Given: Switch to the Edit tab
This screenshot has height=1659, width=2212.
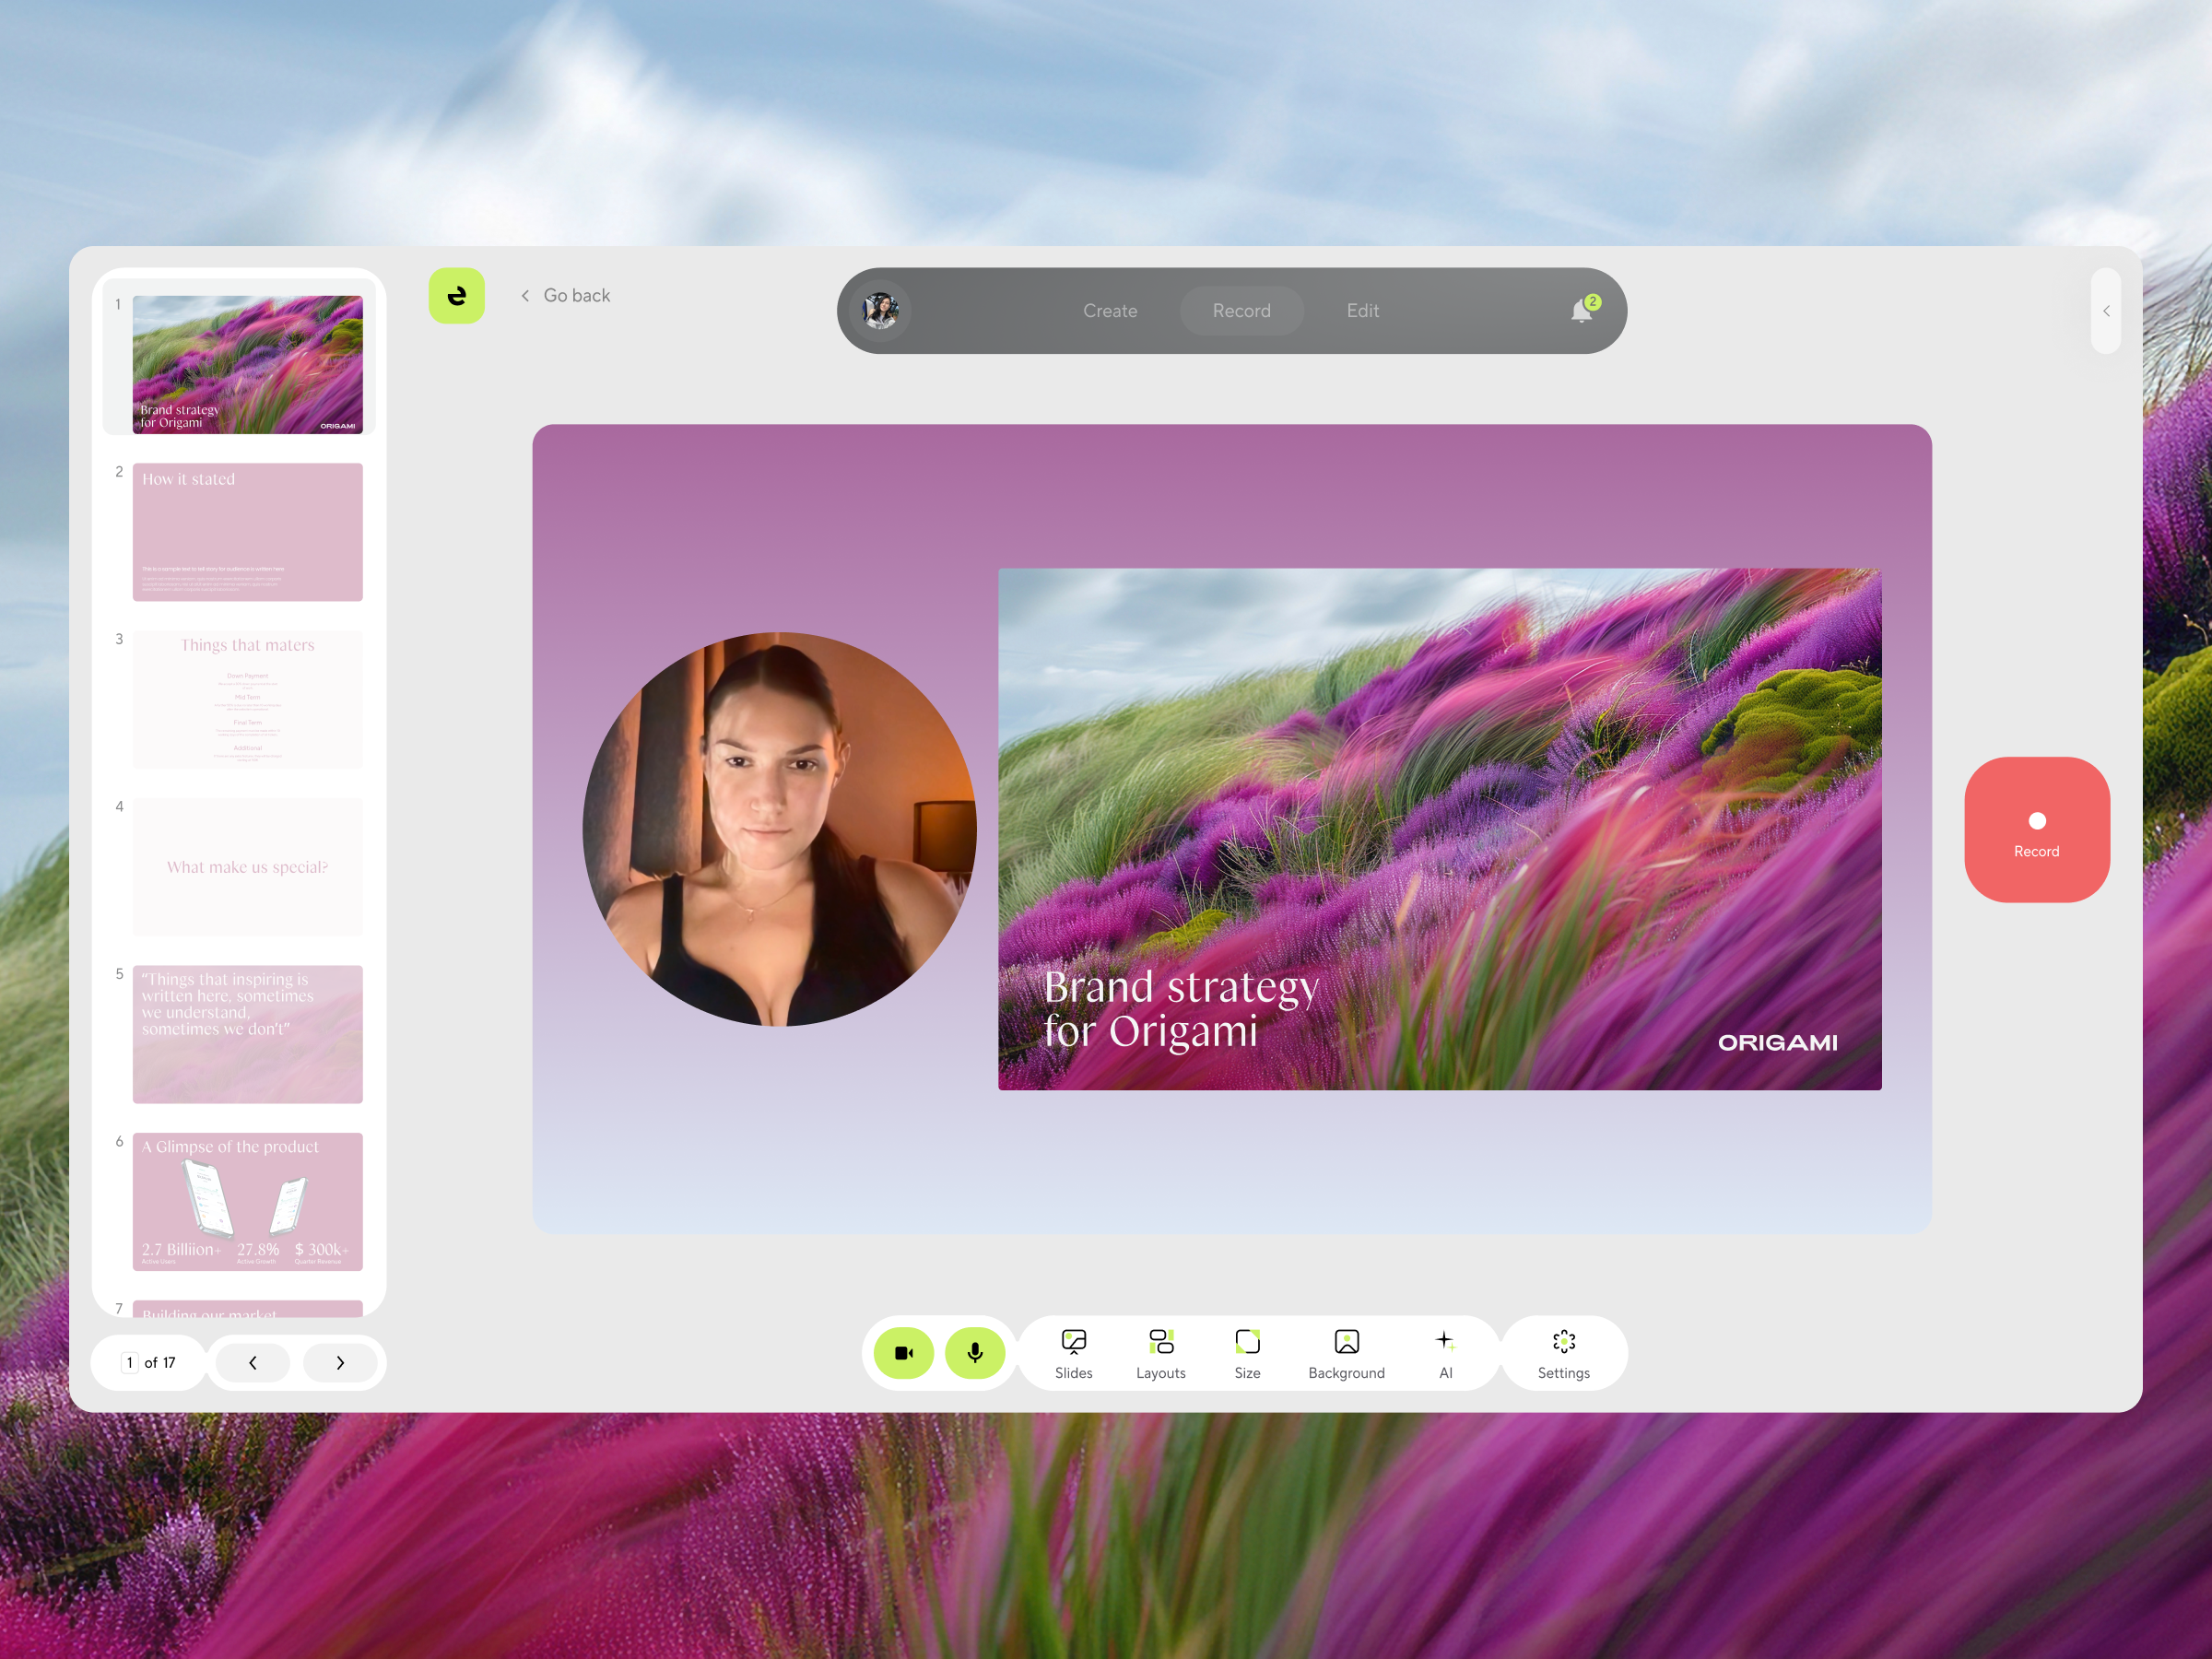Looking at the screenshot, I should pos(1362,311).
